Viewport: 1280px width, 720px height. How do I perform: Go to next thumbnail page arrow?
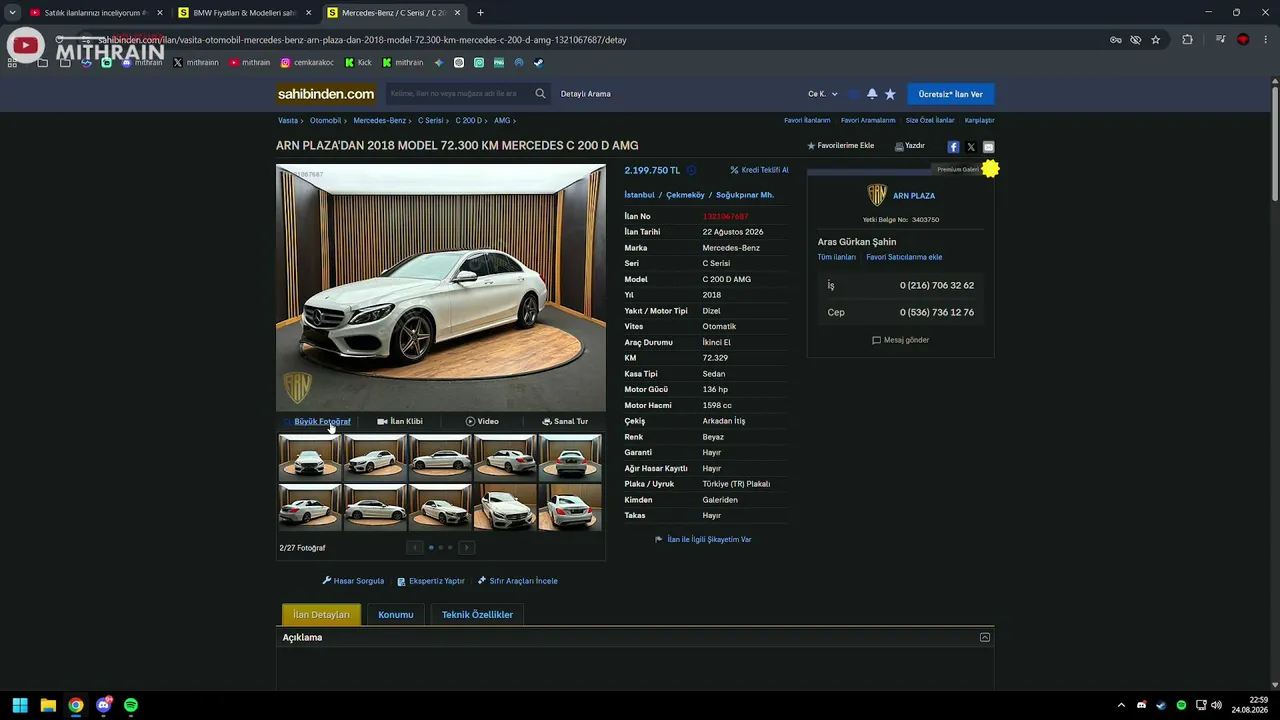(466, 547)
